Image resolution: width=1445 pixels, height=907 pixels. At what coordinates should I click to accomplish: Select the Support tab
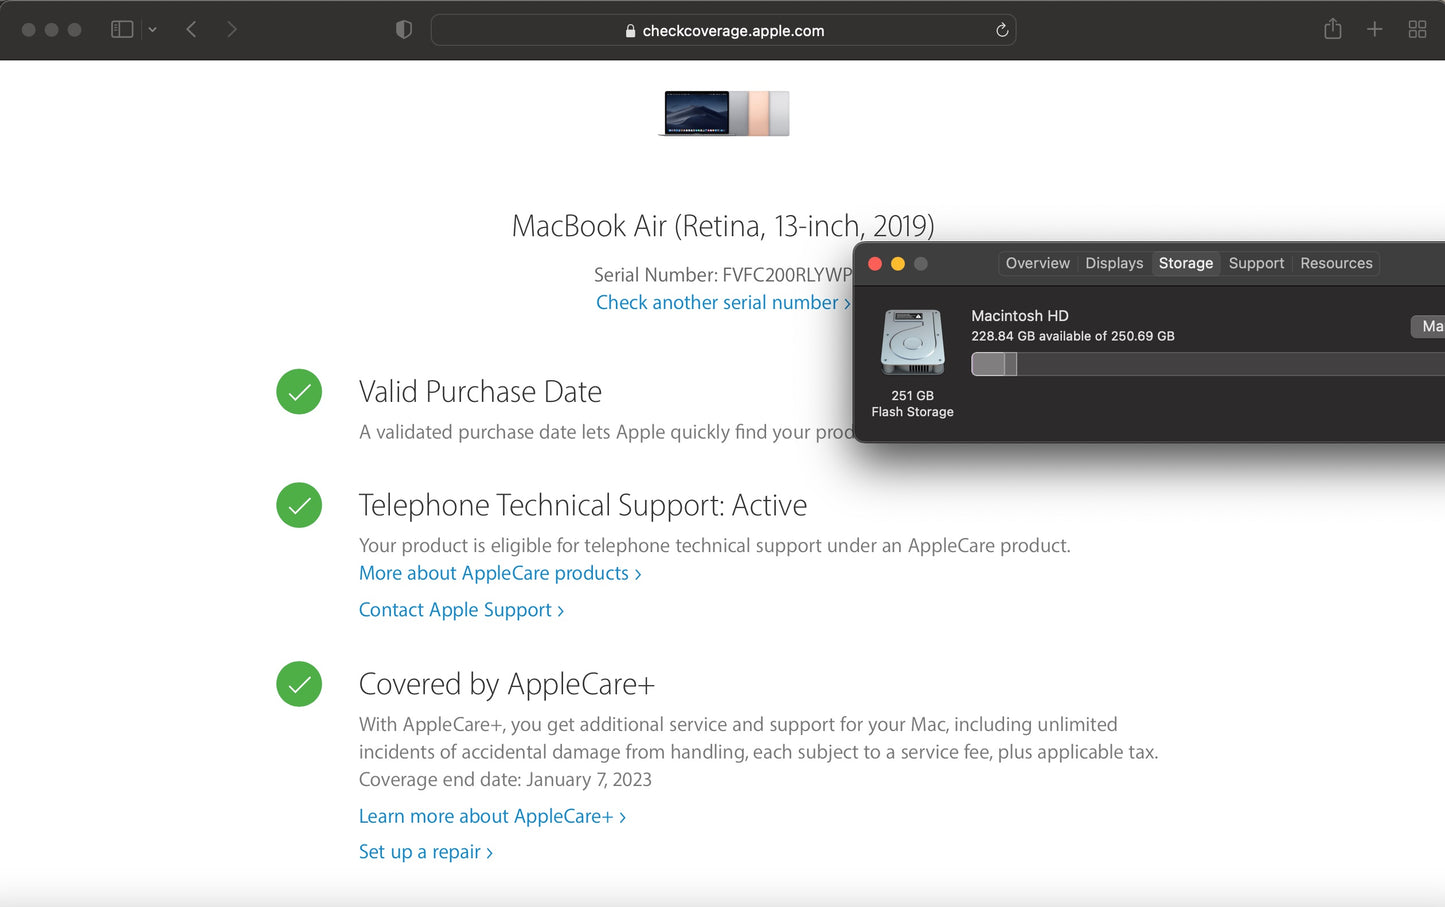(x=1256, y=263)
